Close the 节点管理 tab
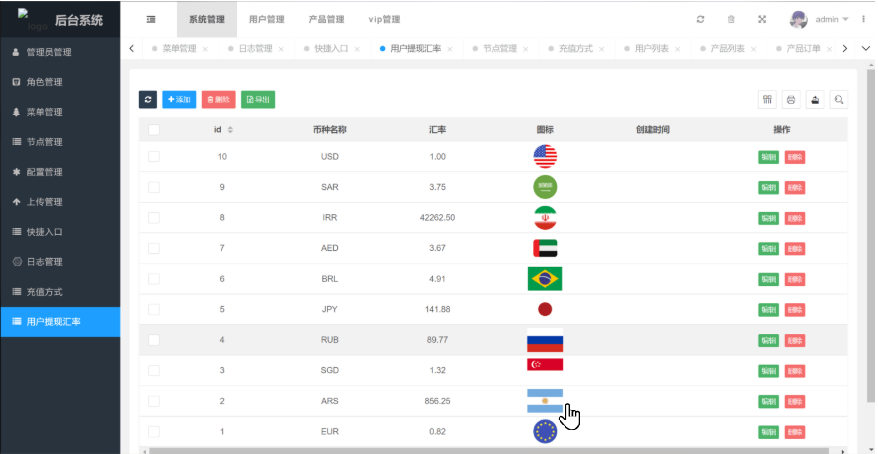Image resolution: width=878 pixels, height=454 pixels. coord(525,49)
